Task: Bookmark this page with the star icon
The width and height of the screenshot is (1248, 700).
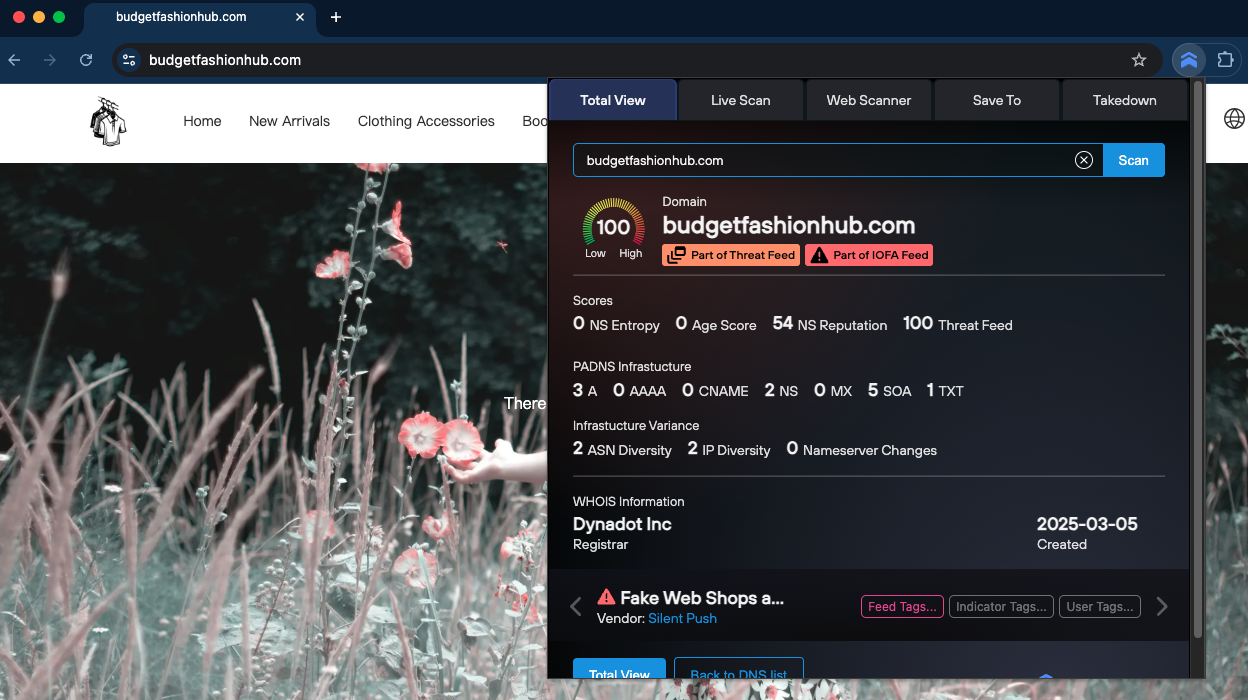Action: [1138, 60]
